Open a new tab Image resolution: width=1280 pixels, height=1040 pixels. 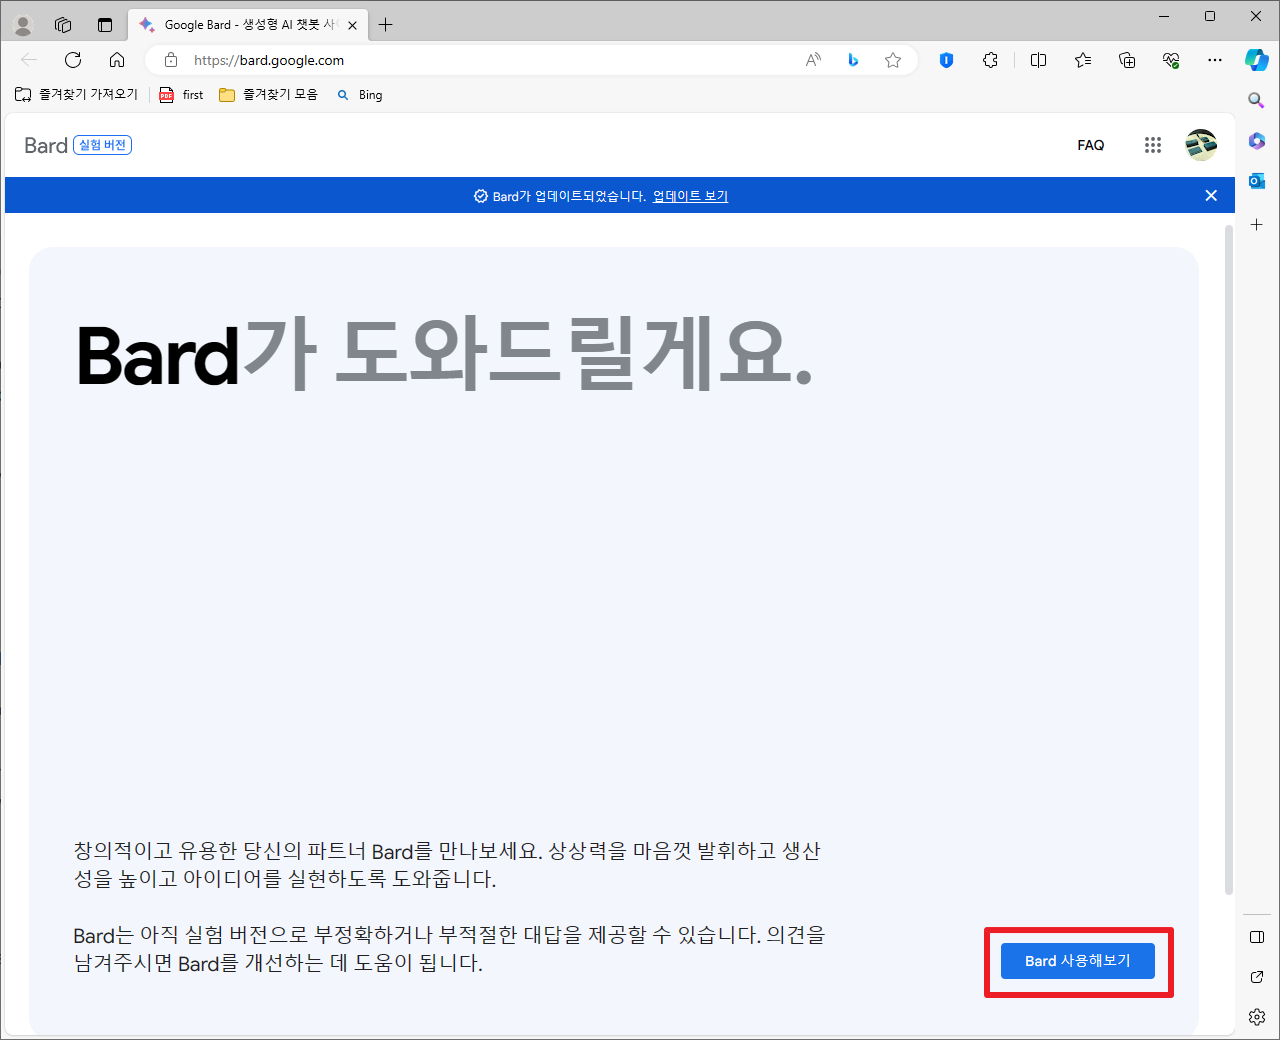pos(386,25)
